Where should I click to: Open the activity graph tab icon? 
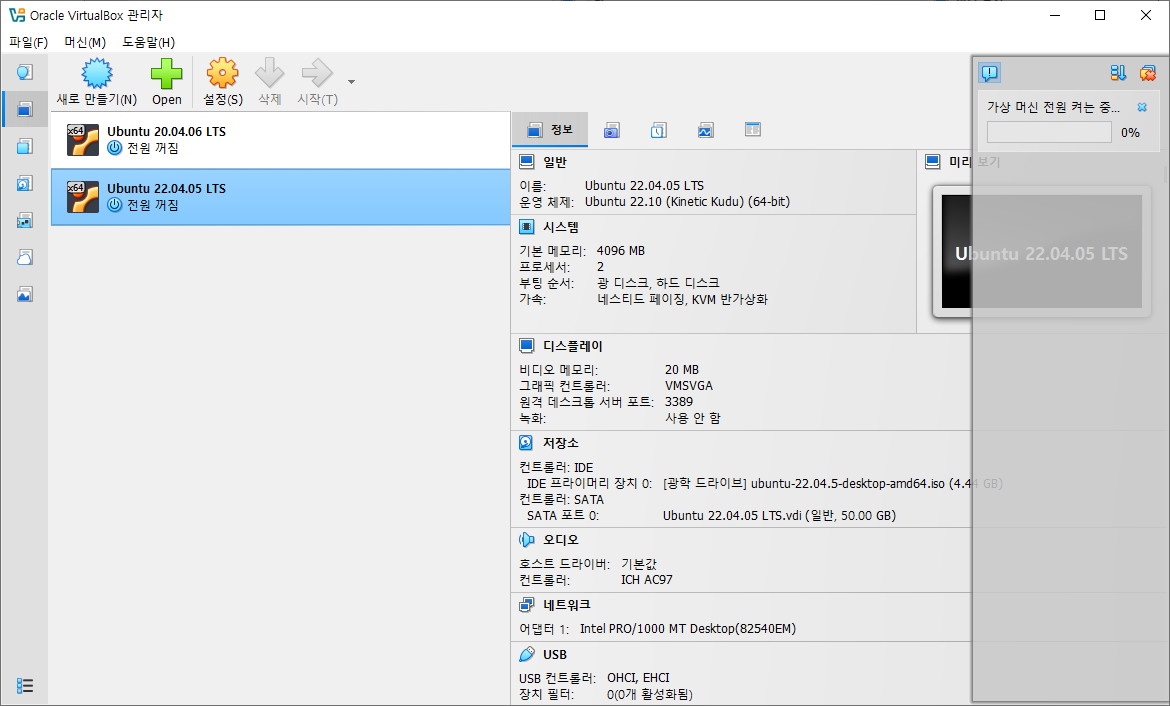point(705,131)
